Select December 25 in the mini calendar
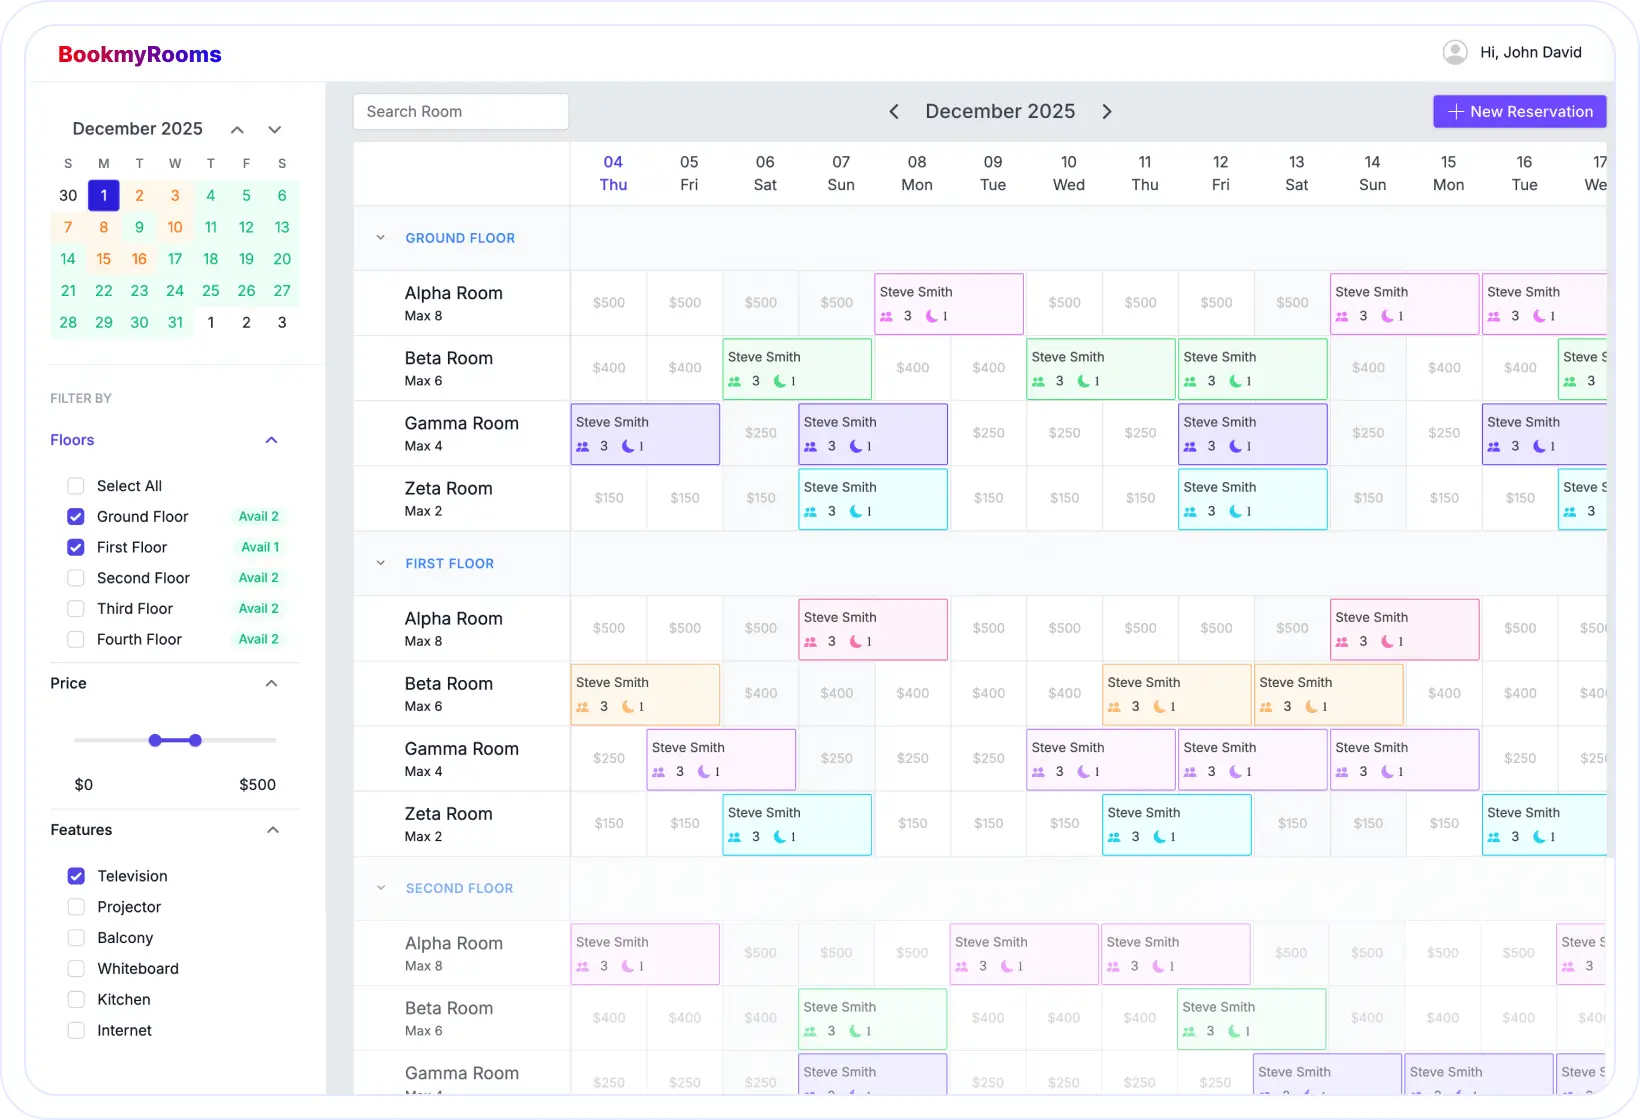The width and height of the screenshot is (1640, 1120). [210, 291]
